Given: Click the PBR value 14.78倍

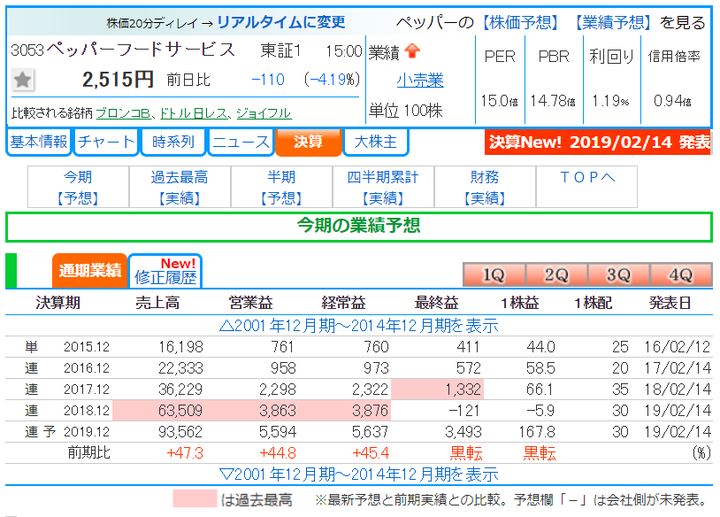Looking at the screenshot, I should click(553, 101).
